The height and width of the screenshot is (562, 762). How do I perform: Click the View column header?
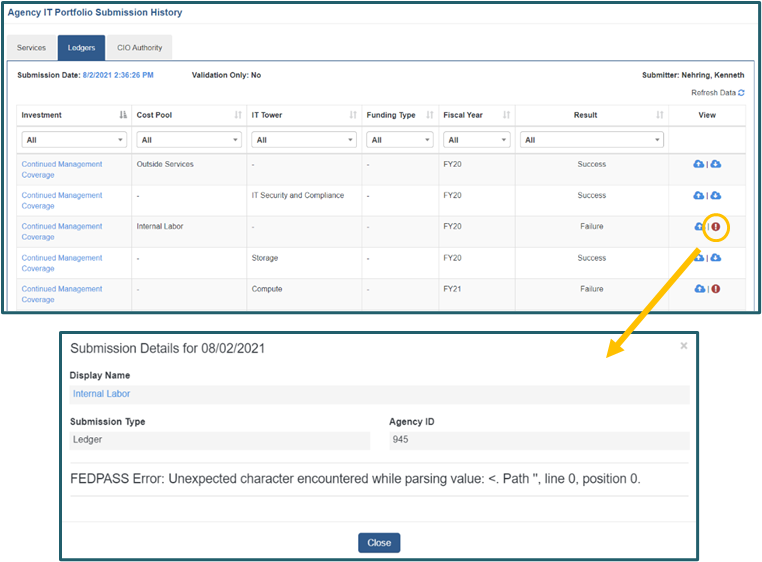click(707, 115)
